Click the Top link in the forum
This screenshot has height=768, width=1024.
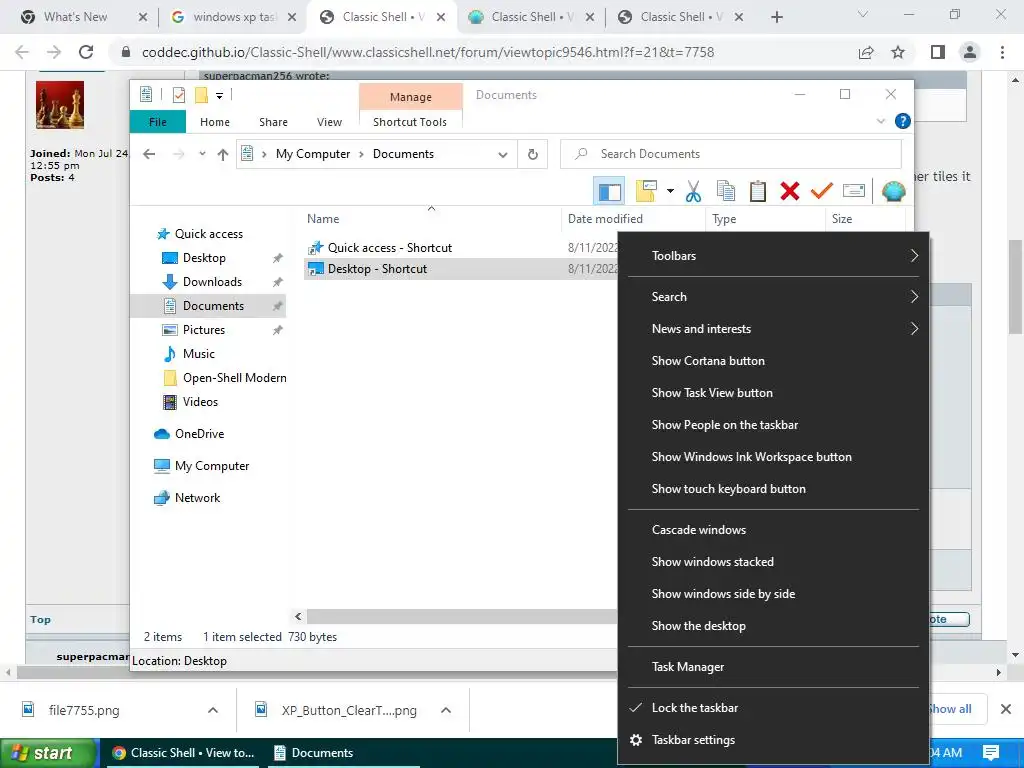(x=40, y=620)
